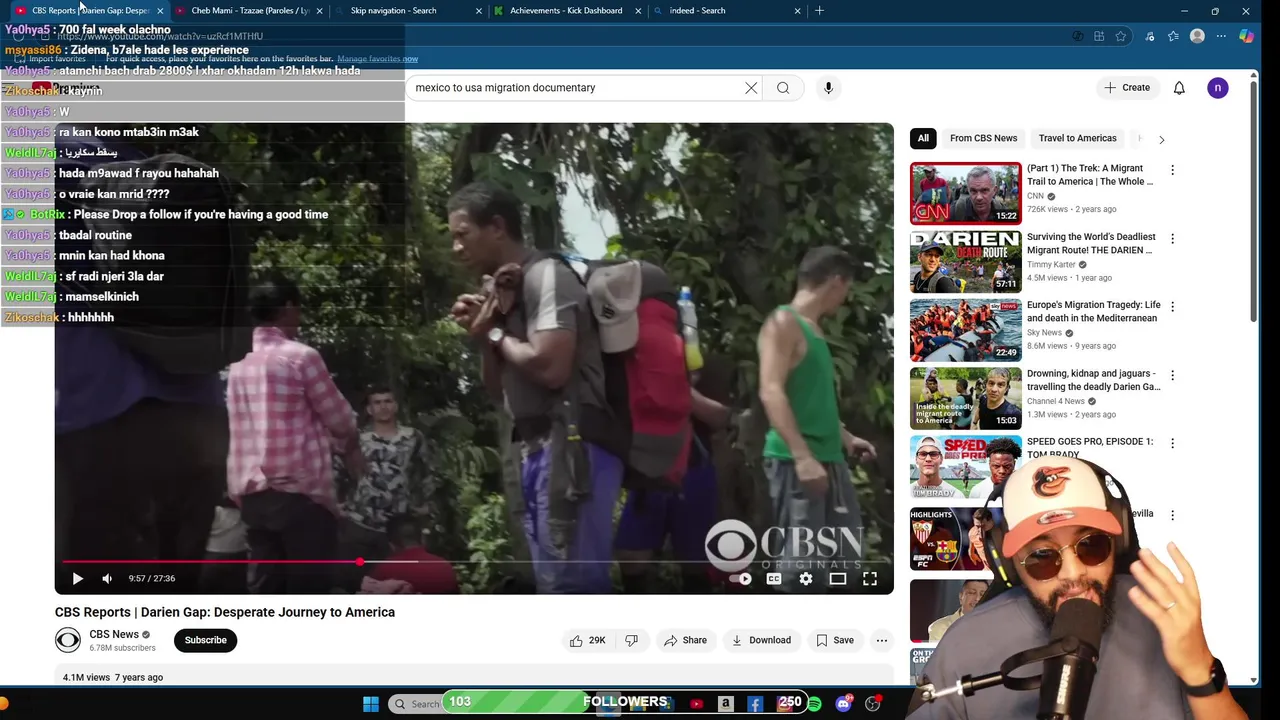Image resolution: width=1280 pixels, height=720 pixels.
Task: Open options for The Trek CNN video
Action: [1172, 170]
